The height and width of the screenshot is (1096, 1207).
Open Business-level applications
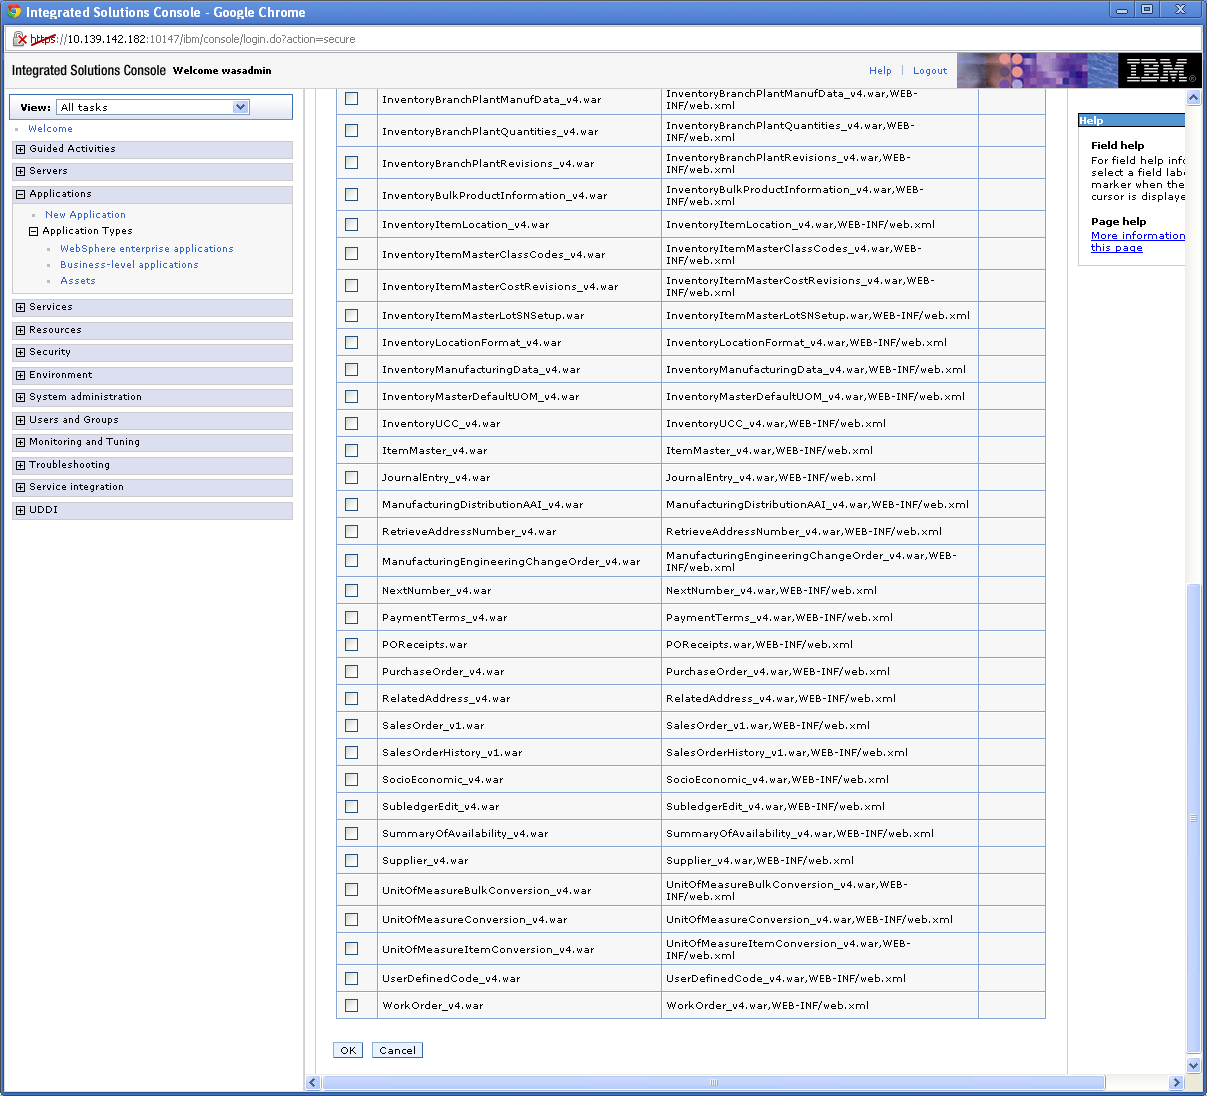coord(129,265)
